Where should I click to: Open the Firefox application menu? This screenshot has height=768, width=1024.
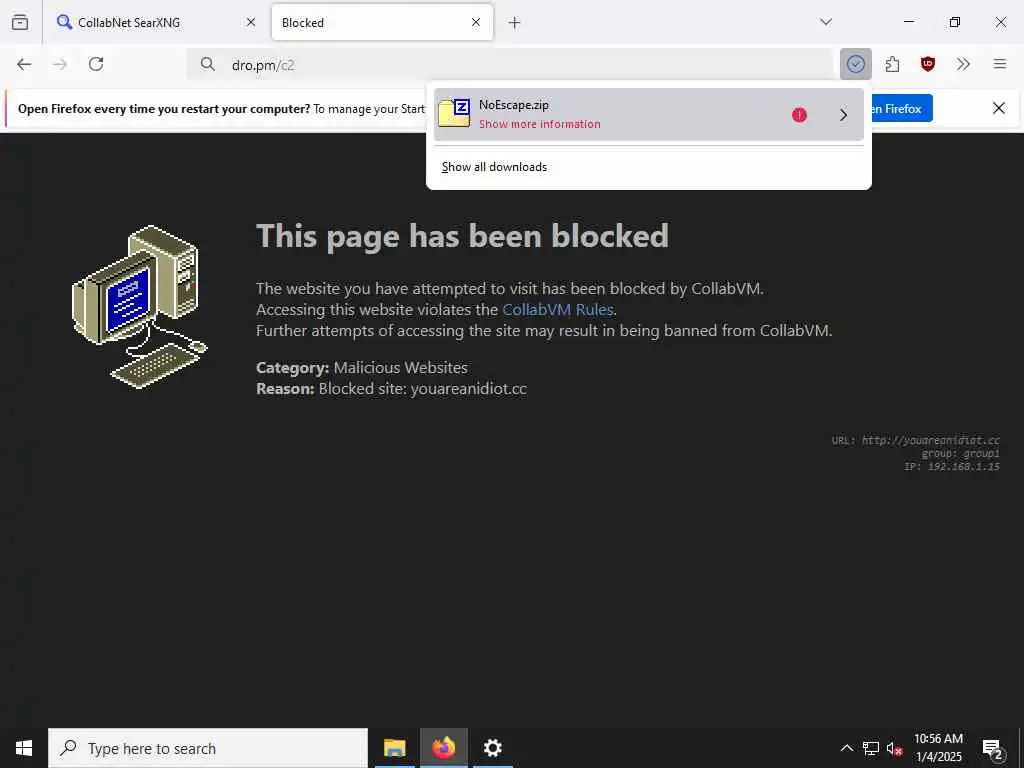tap(1000, 64)
